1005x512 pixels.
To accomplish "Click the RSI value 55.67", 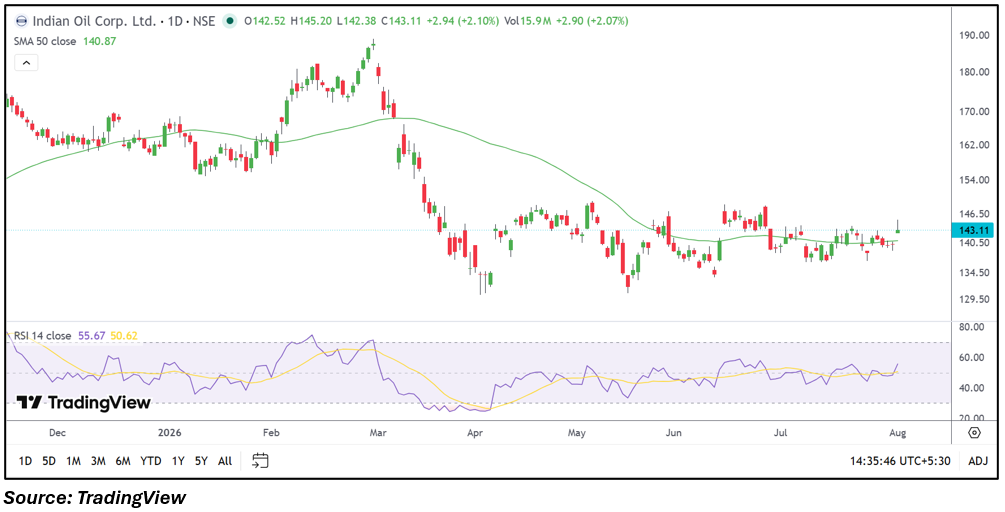I will click(x=92, y=334).
